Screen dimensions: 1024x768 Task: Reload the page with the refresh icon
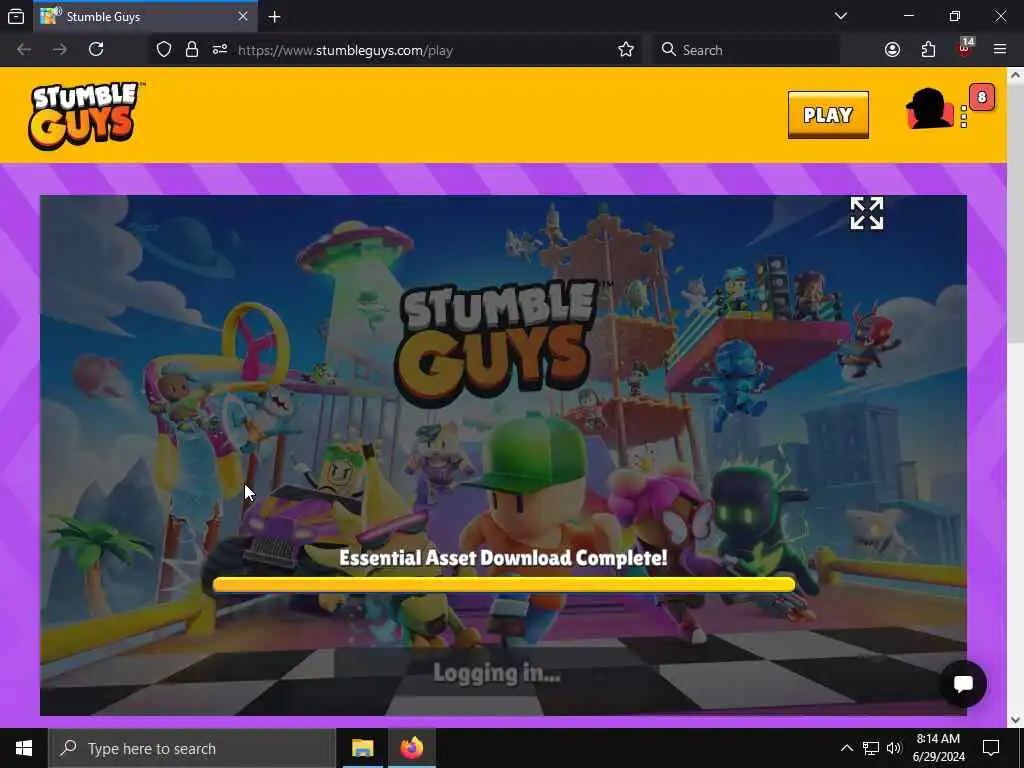[x=96, y=49]
